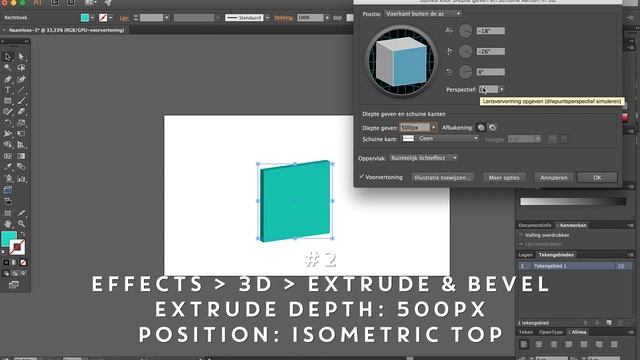
Task: Select the Scale tool
Action: tap(21, 122)
